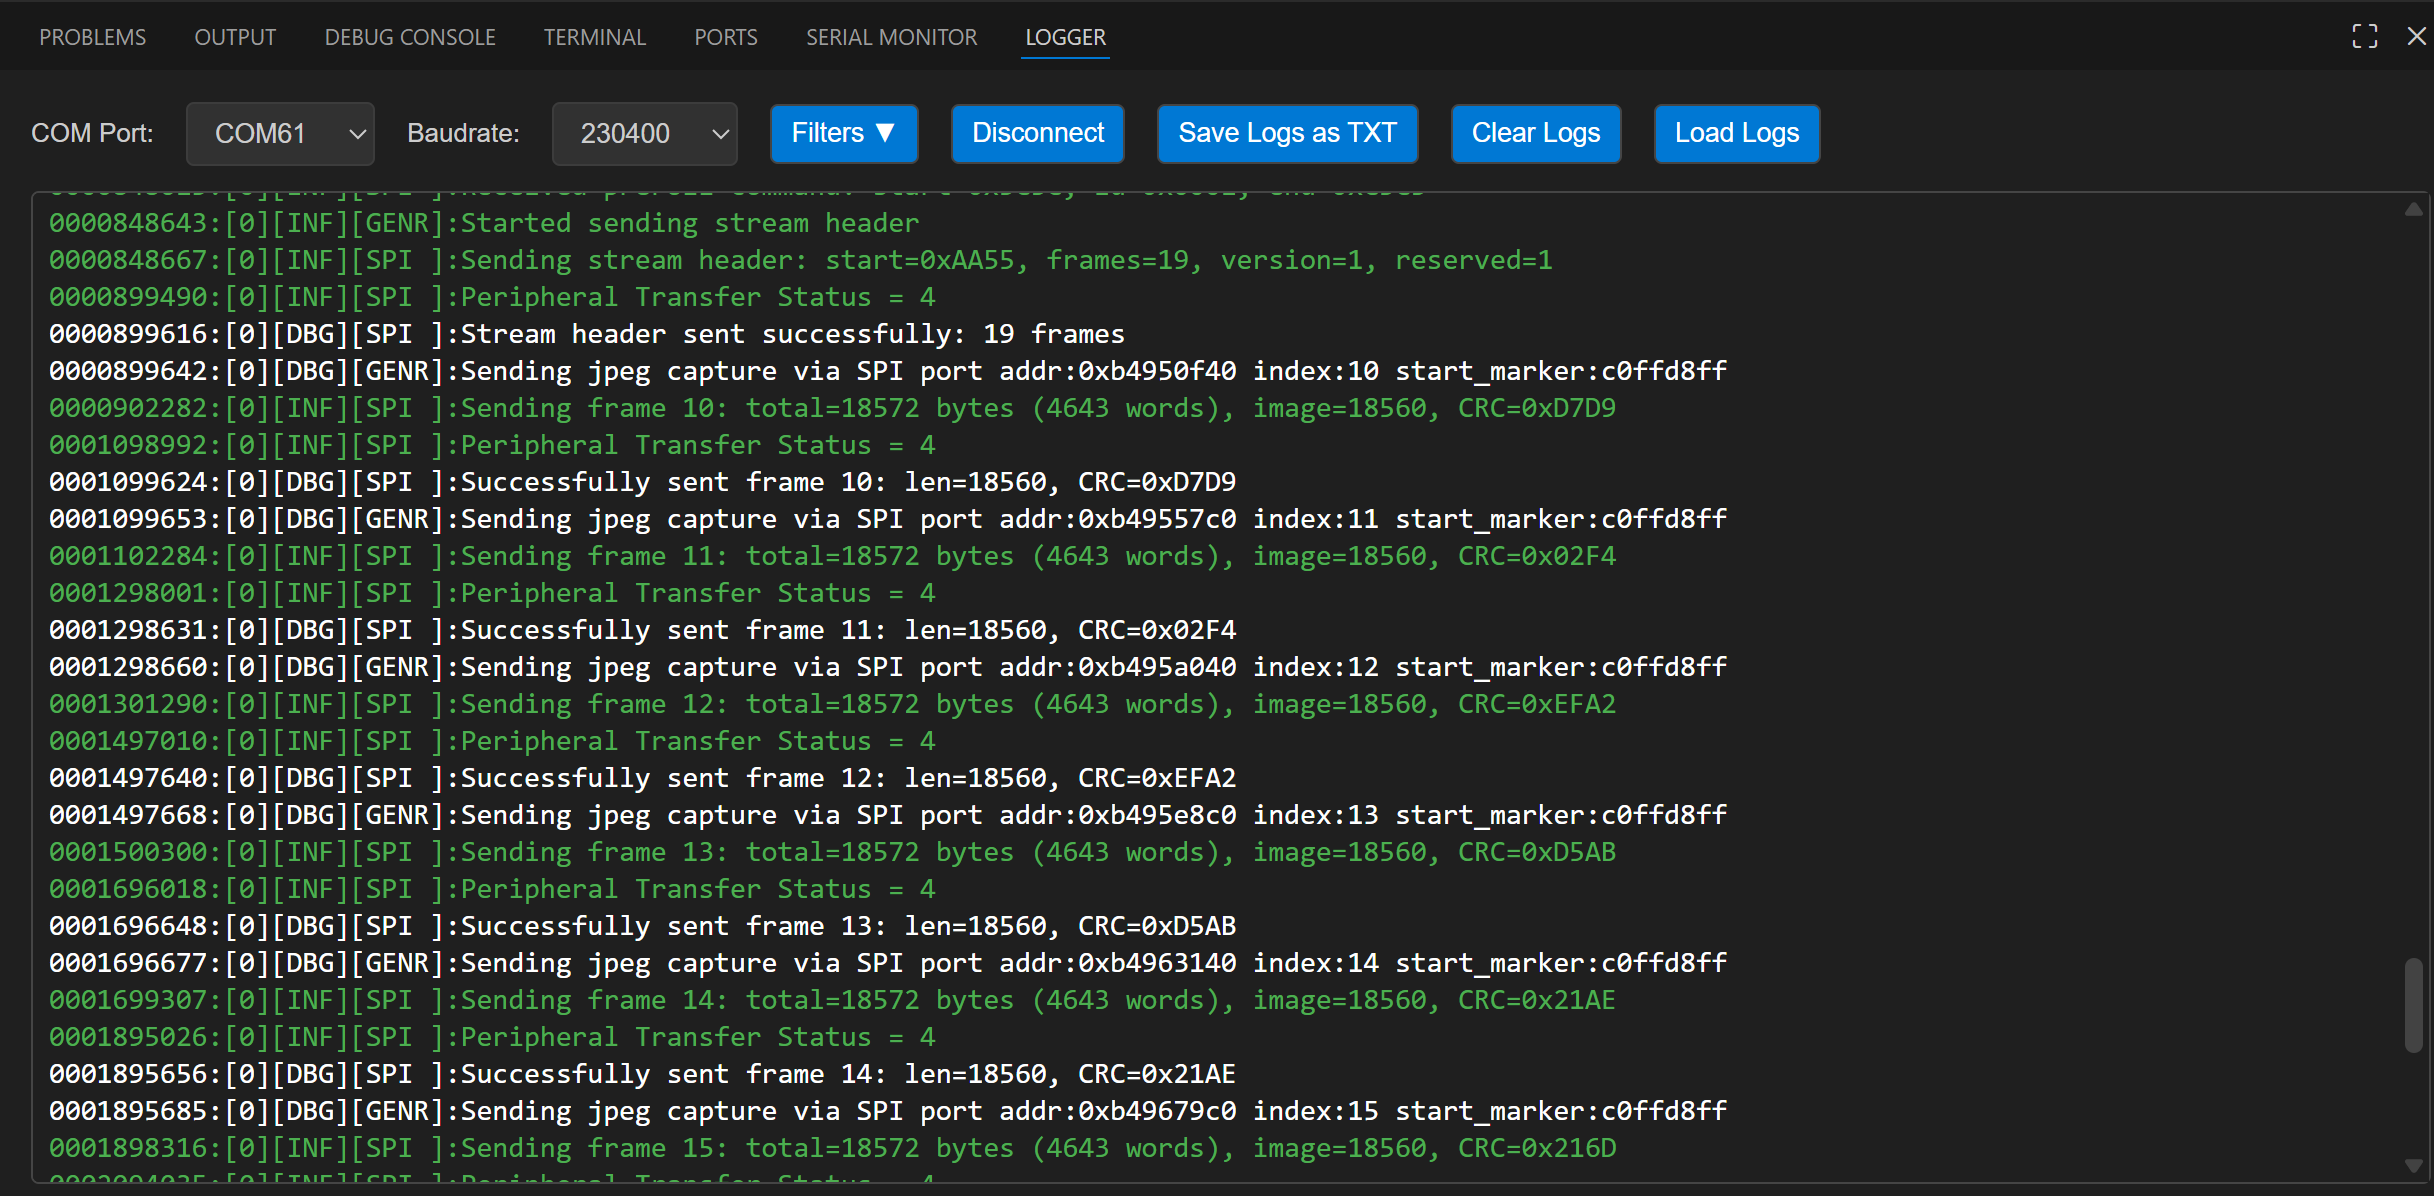Click Save Logs as TXT button
Image resolution: width=2434 pixels, height=1196 pixels.
coord(1287,133)
